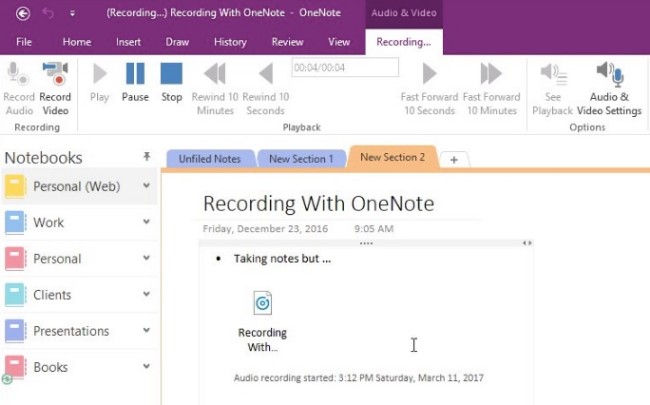Expand the Personal notebook chevron
Viewport: 650px width, 405px height.
point(146,257)
